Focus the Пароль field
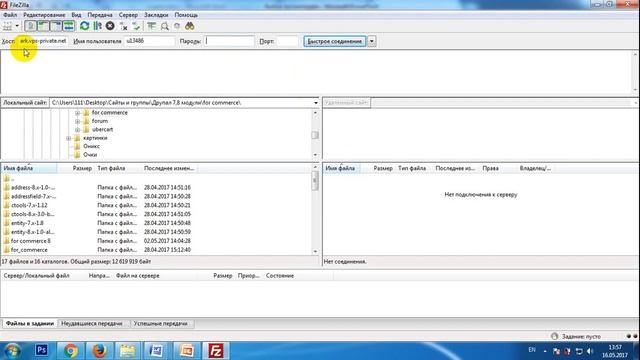This screenshot has height=360, width=640. (229, 41)
